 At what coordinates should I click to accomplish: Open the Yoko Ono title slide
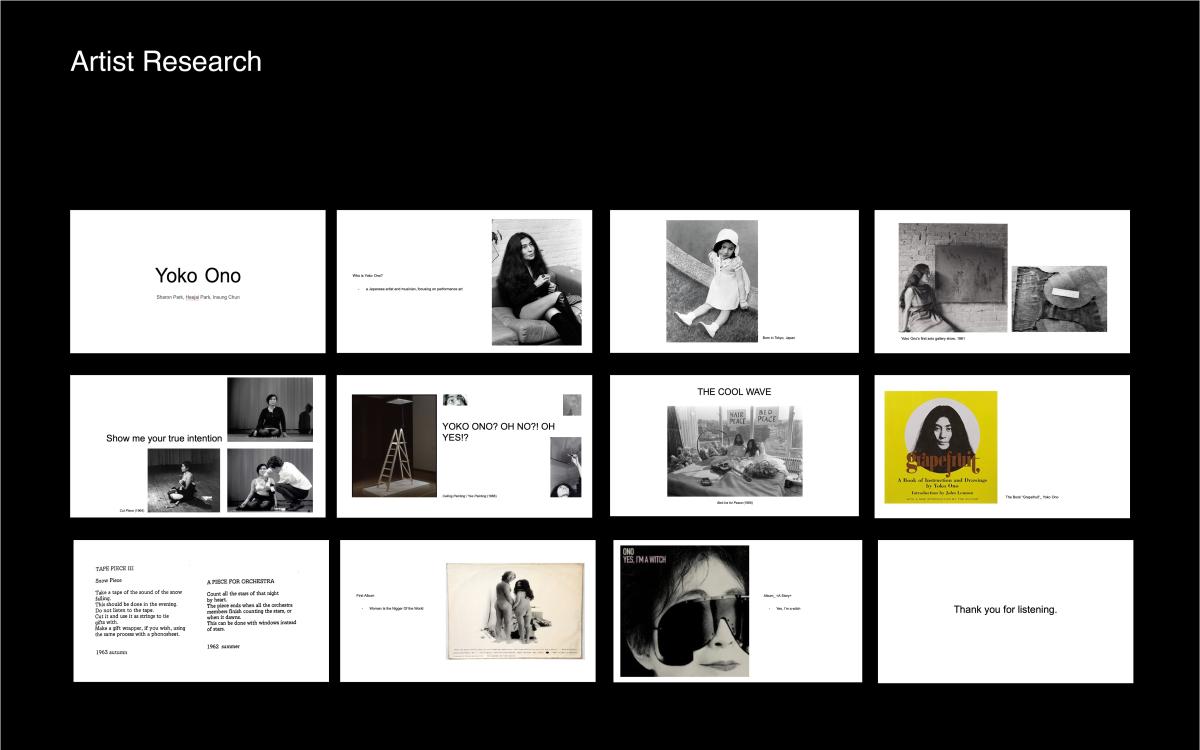(x=197, y=281)
